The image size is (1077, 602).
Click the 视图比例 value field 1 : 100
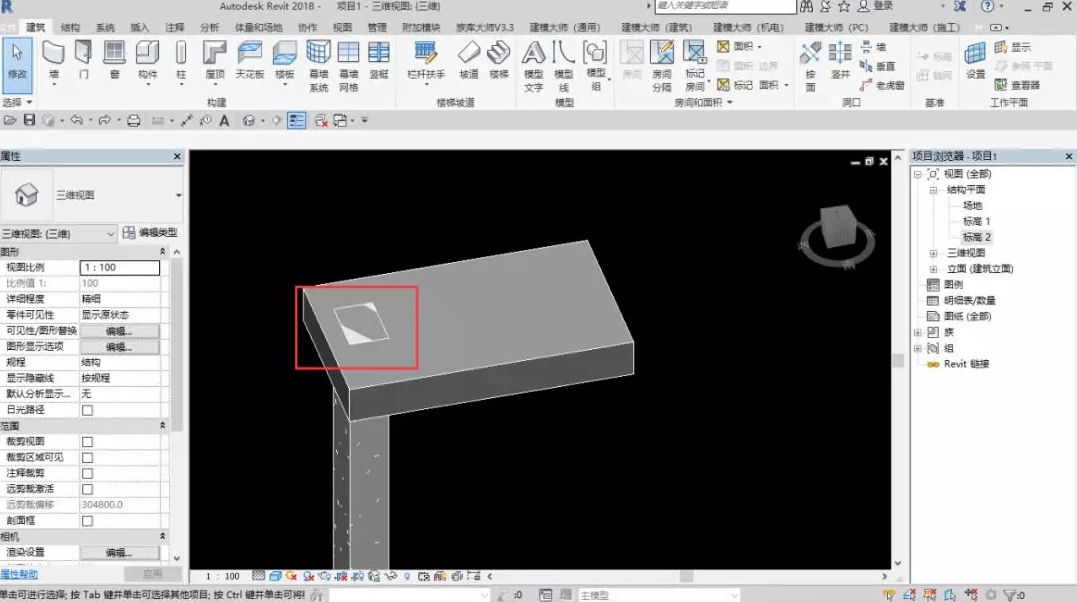(x=119, y=268)
